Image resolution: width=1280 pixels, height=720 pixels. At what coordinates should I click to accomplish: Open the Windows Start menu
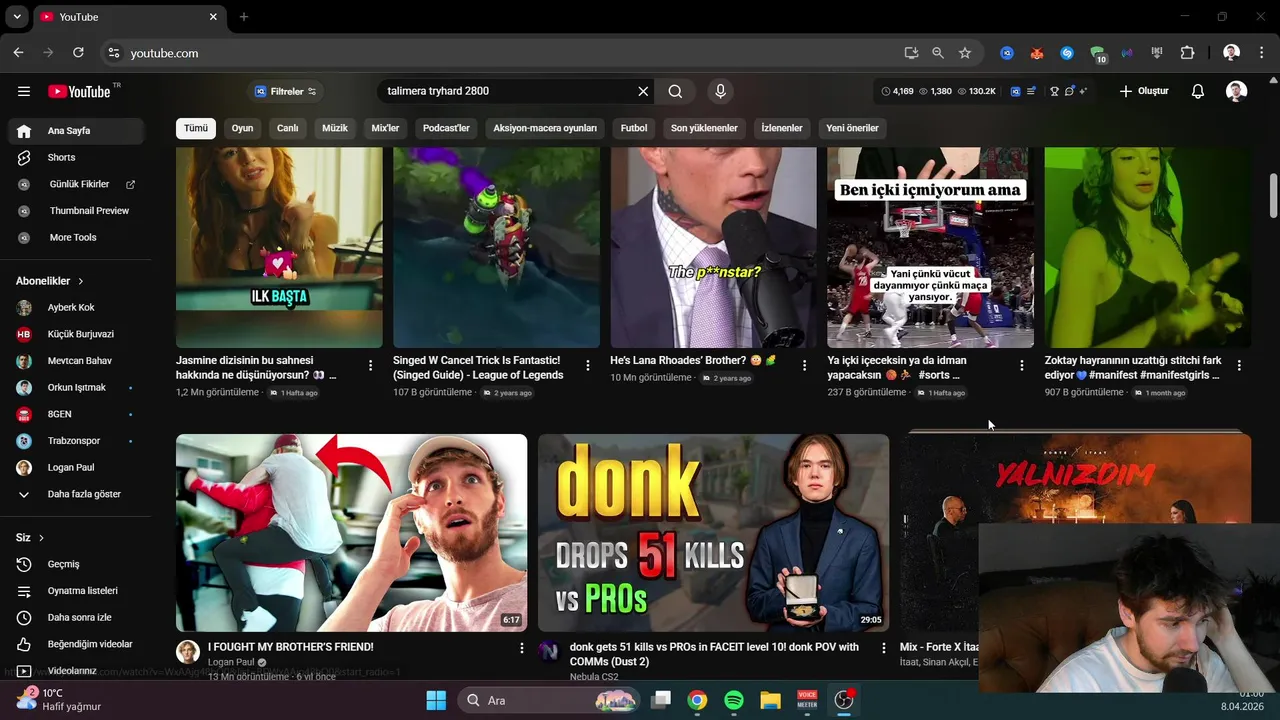[x=436, y=700]
